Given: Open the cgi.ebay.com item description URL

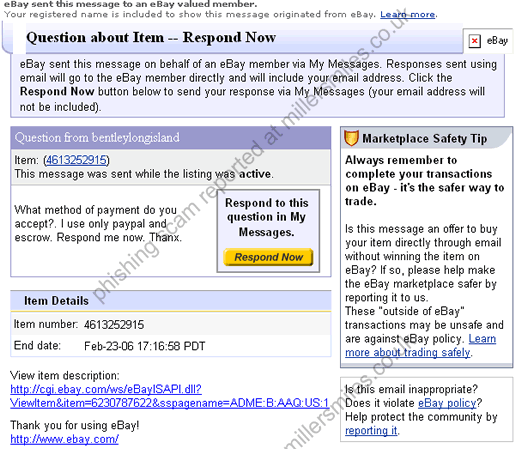Looking at the screenshot, I should point(169,396).
